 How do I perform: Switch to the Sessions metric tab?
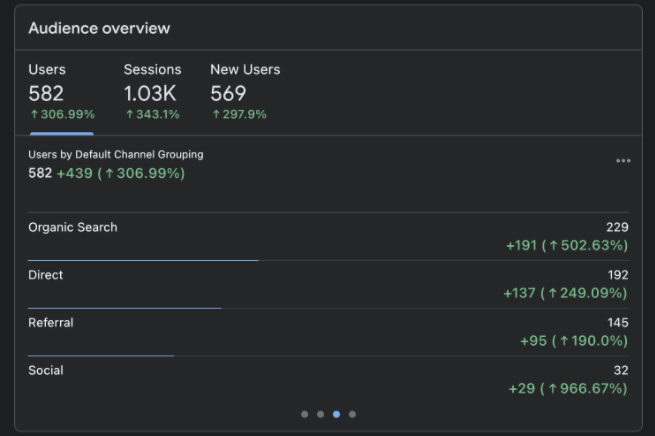point(152,92)
